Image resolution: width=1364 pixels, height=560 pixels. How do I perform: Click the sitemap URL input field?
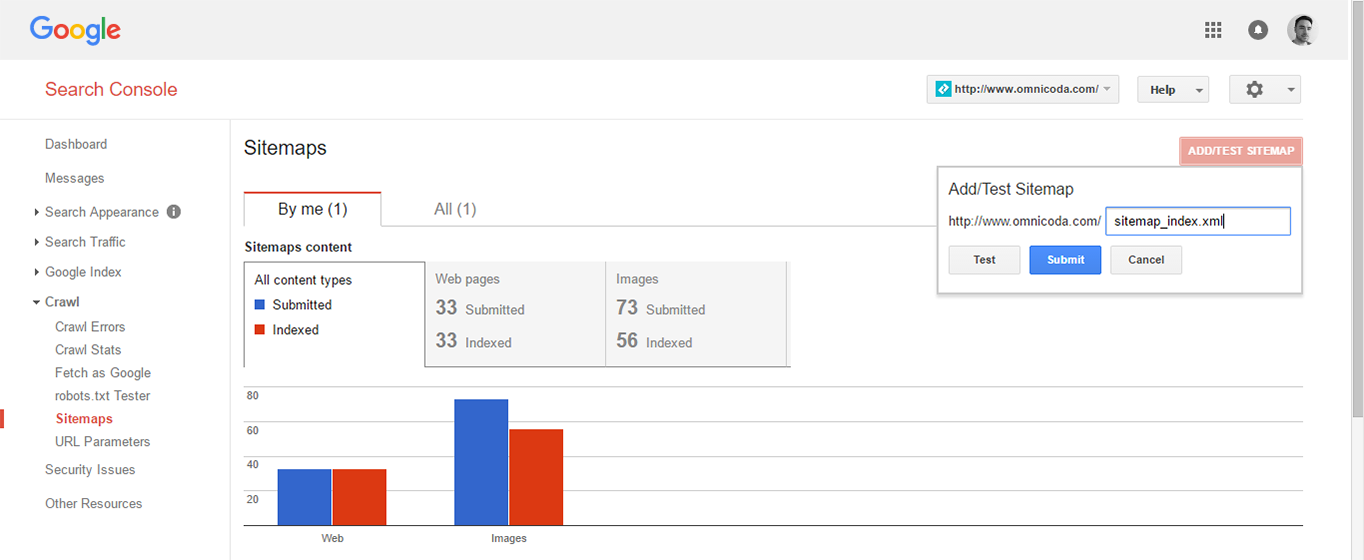1198,221
